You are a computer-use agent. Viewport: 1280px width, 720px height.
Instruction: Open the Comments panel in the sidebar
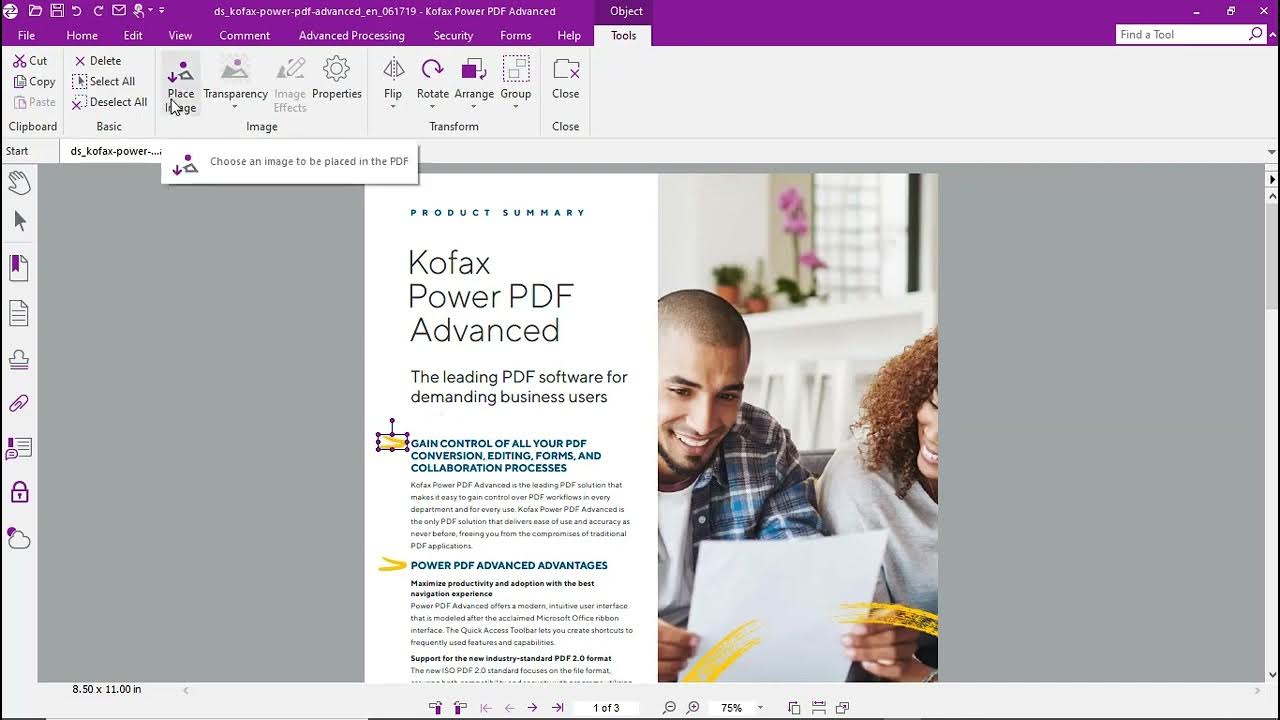click(x=19, y=449)
